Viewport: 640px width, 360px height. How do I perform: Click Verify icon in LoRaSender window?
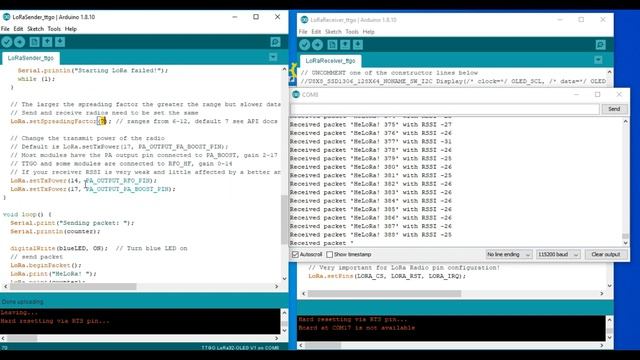tap(7, 42)
